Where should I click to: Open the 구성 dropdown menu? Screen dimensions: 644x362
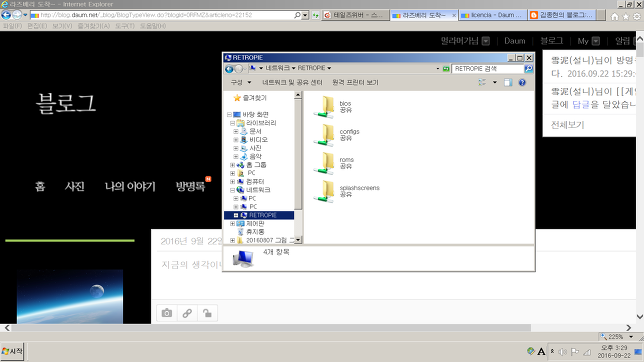(x=241, y=83)
